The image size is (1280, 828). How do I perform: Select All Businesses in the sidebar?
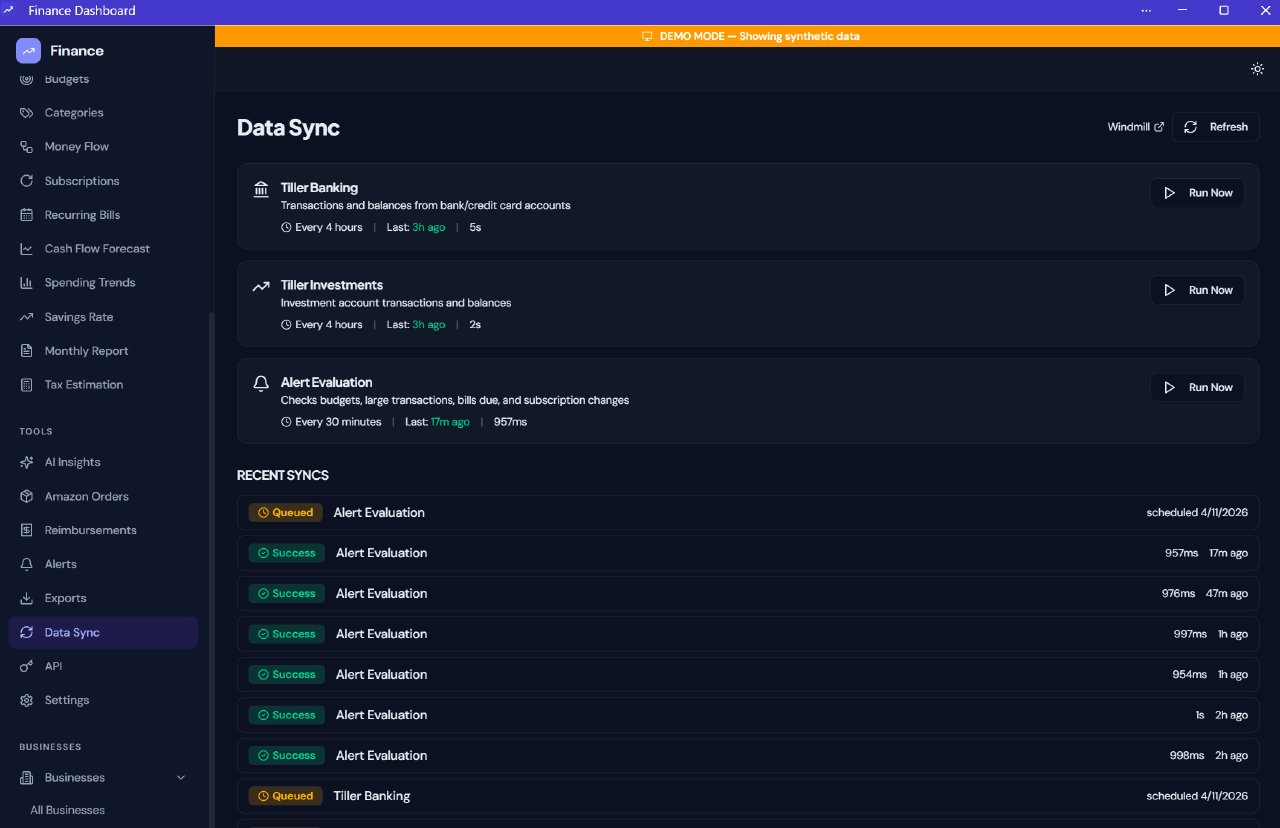point(66,809)
